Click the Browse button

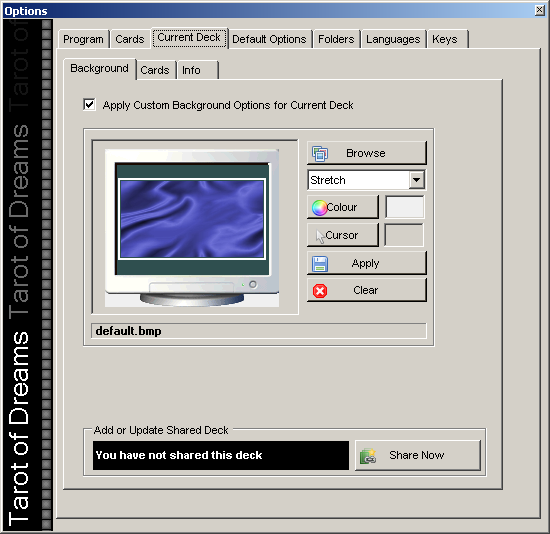[x=367, y=153]
